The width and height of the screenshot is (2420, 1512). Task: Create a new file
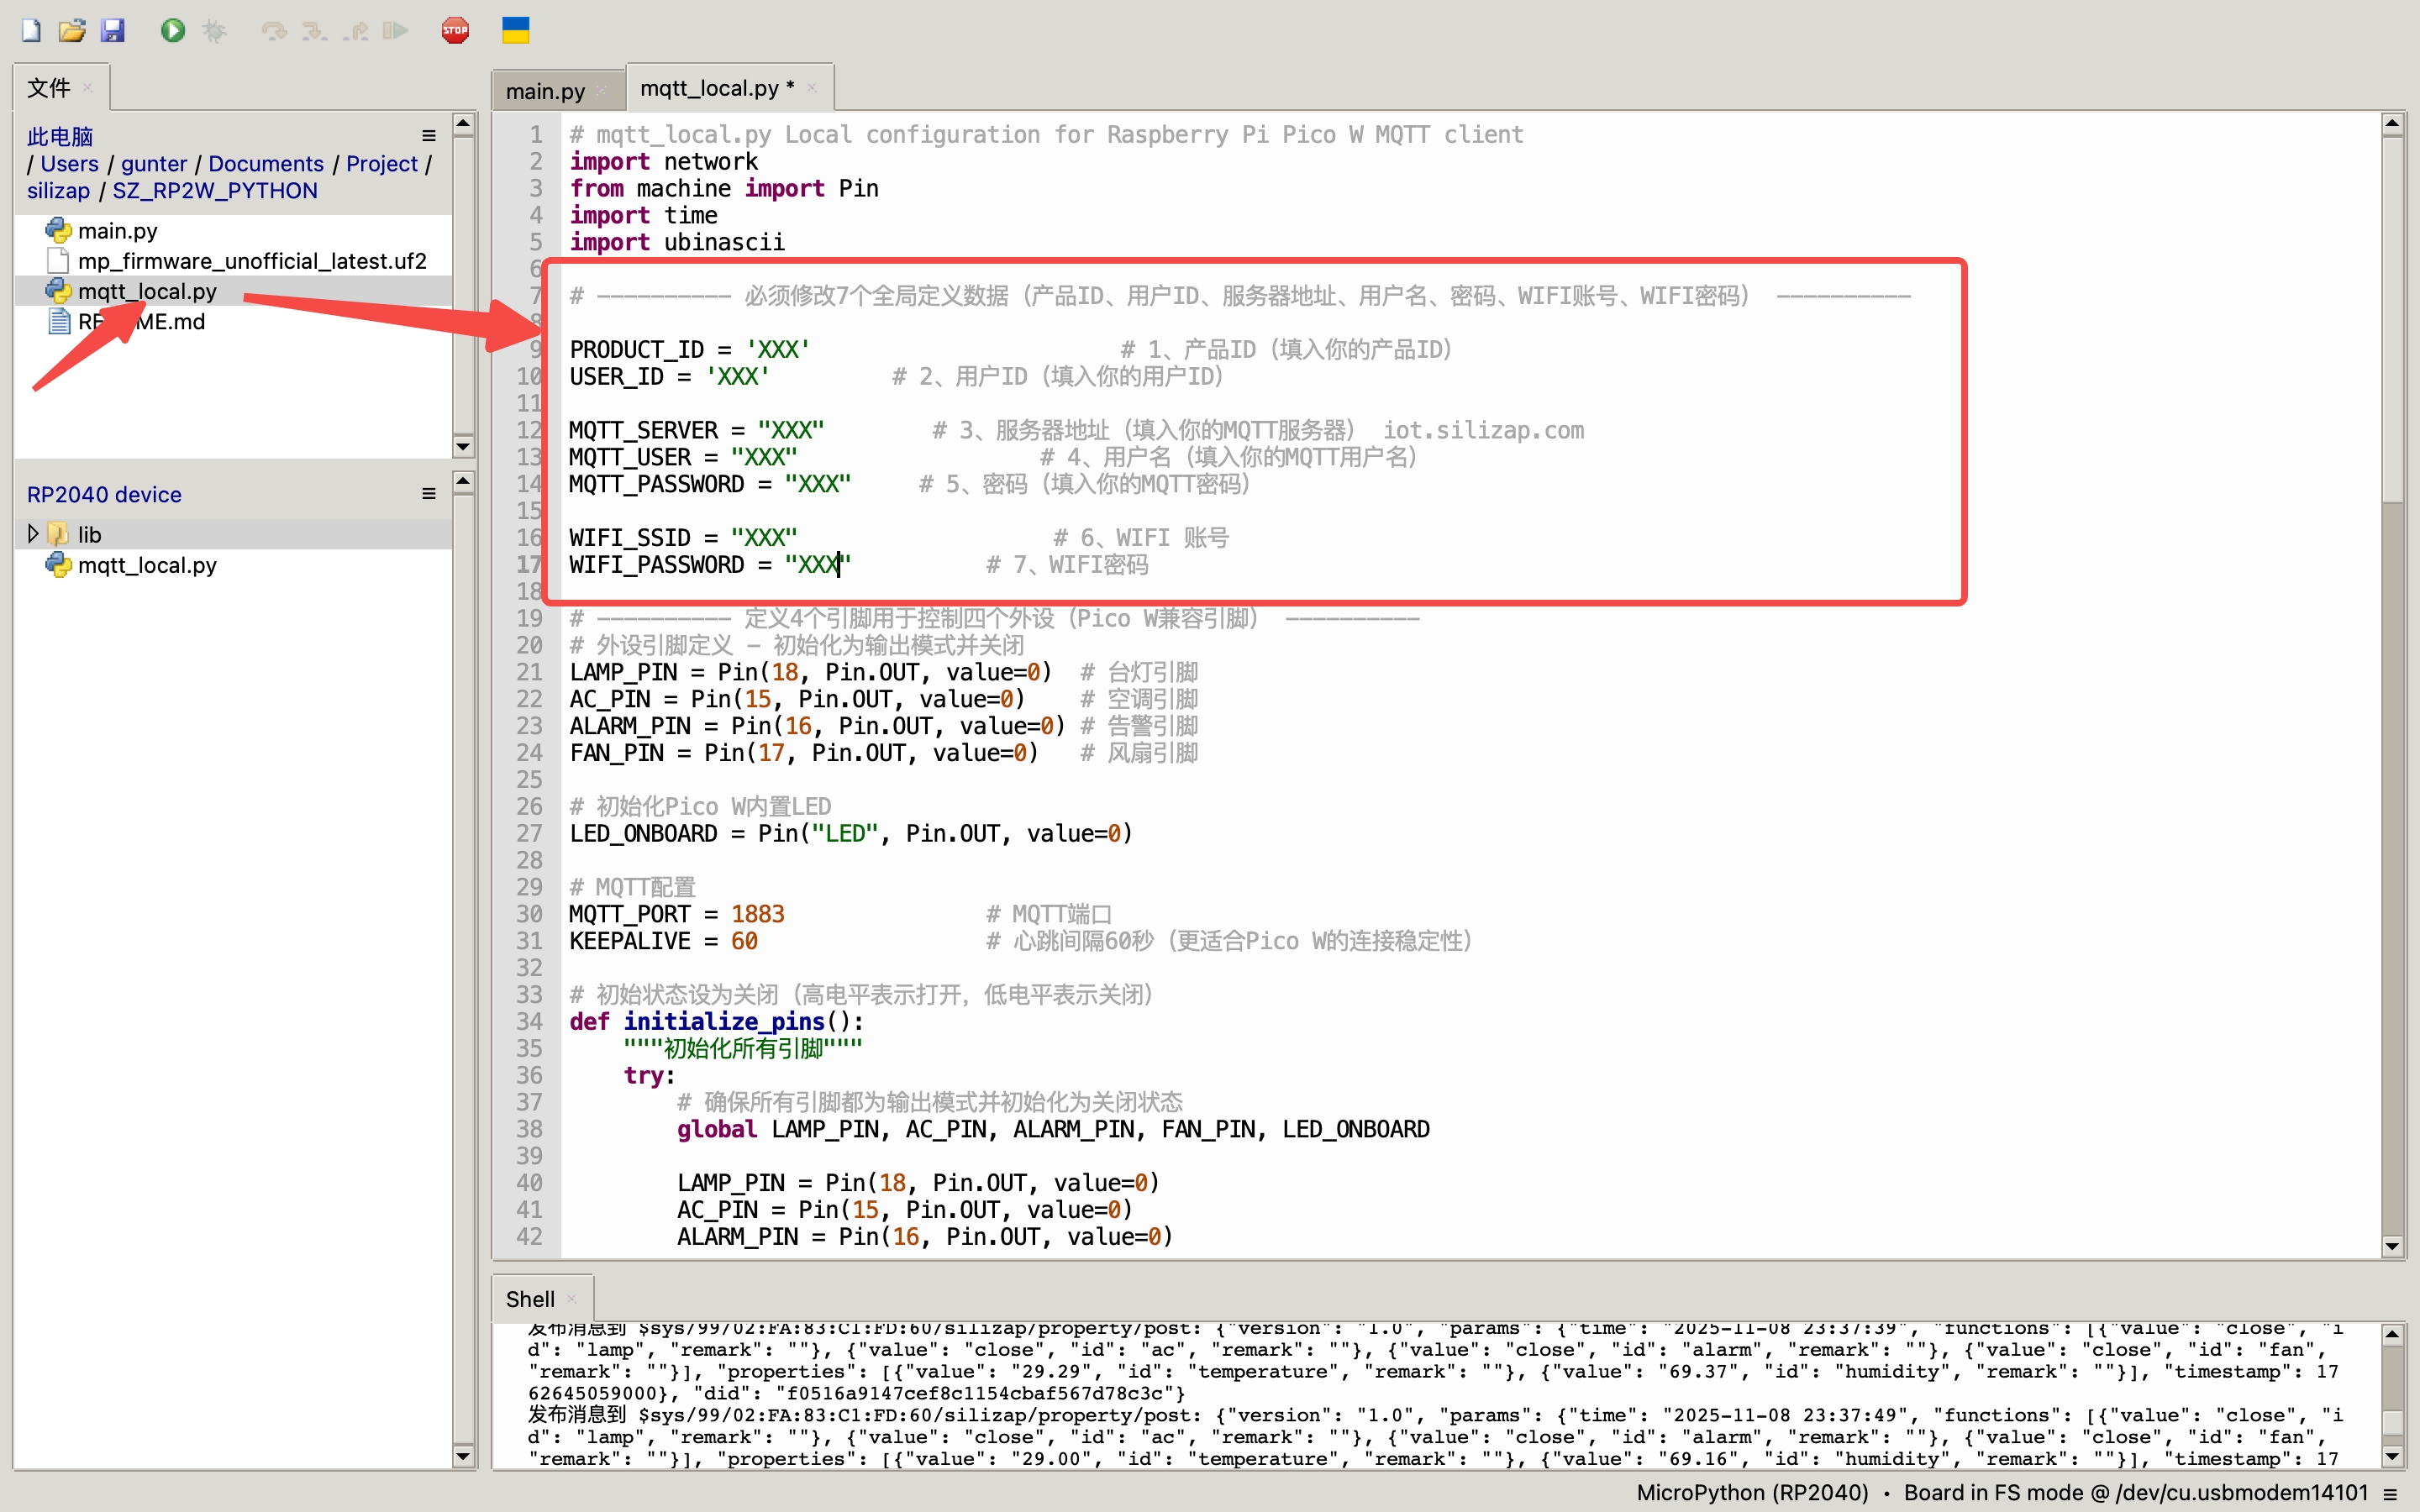(x=30, y=30)
